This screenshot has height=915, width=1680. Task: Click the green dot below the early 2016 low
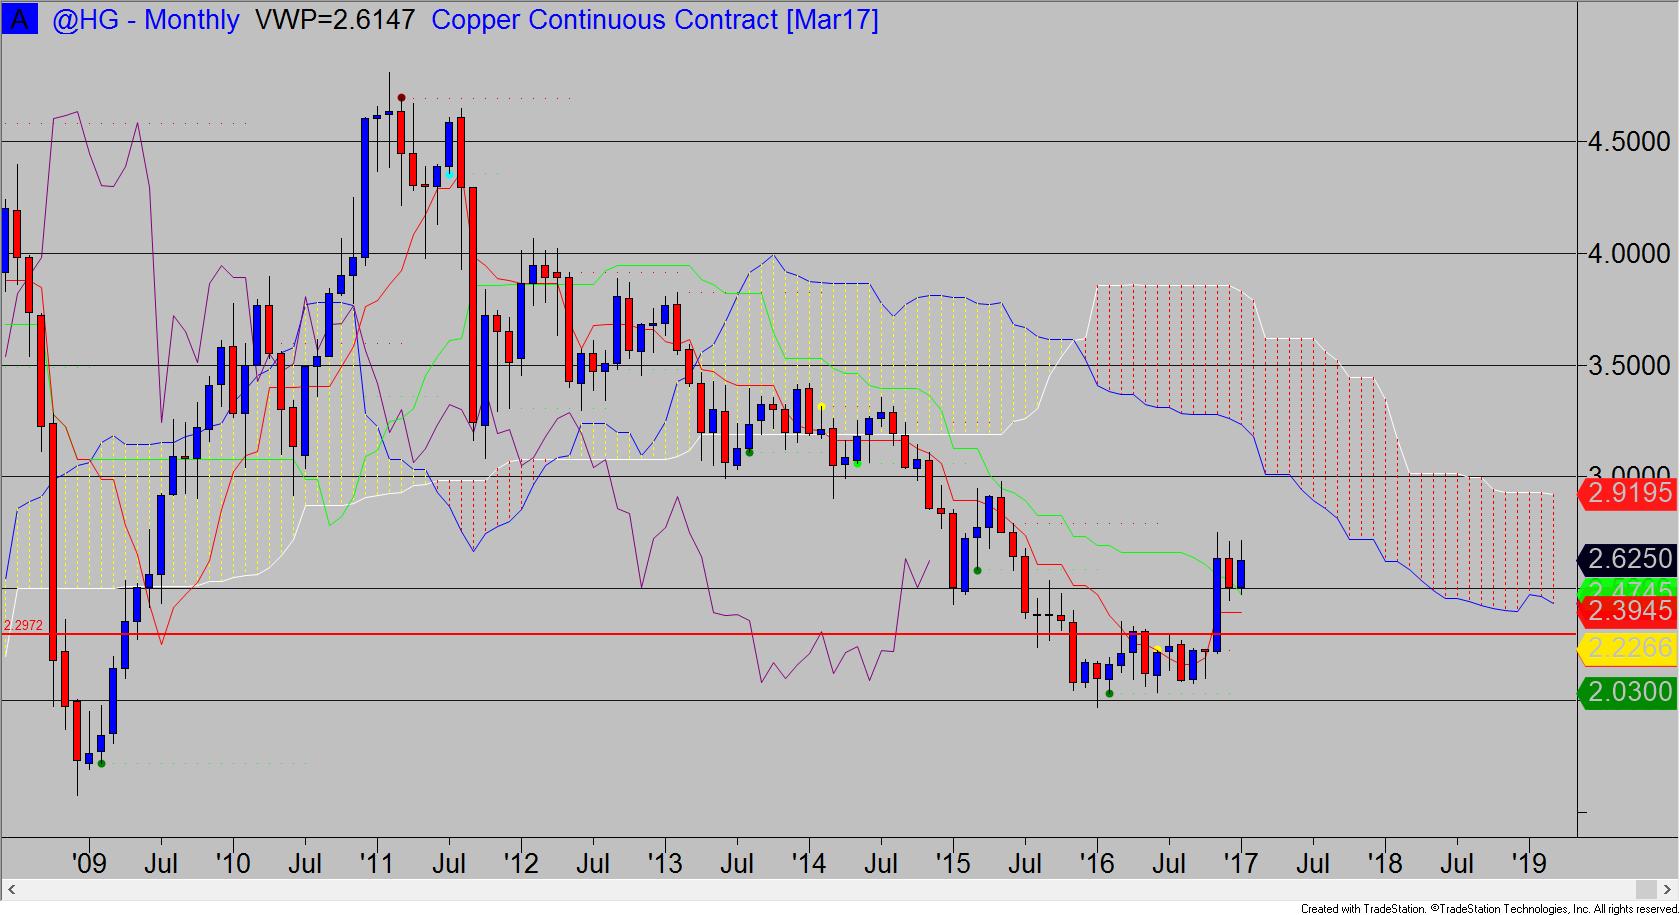coord(1109,694)
